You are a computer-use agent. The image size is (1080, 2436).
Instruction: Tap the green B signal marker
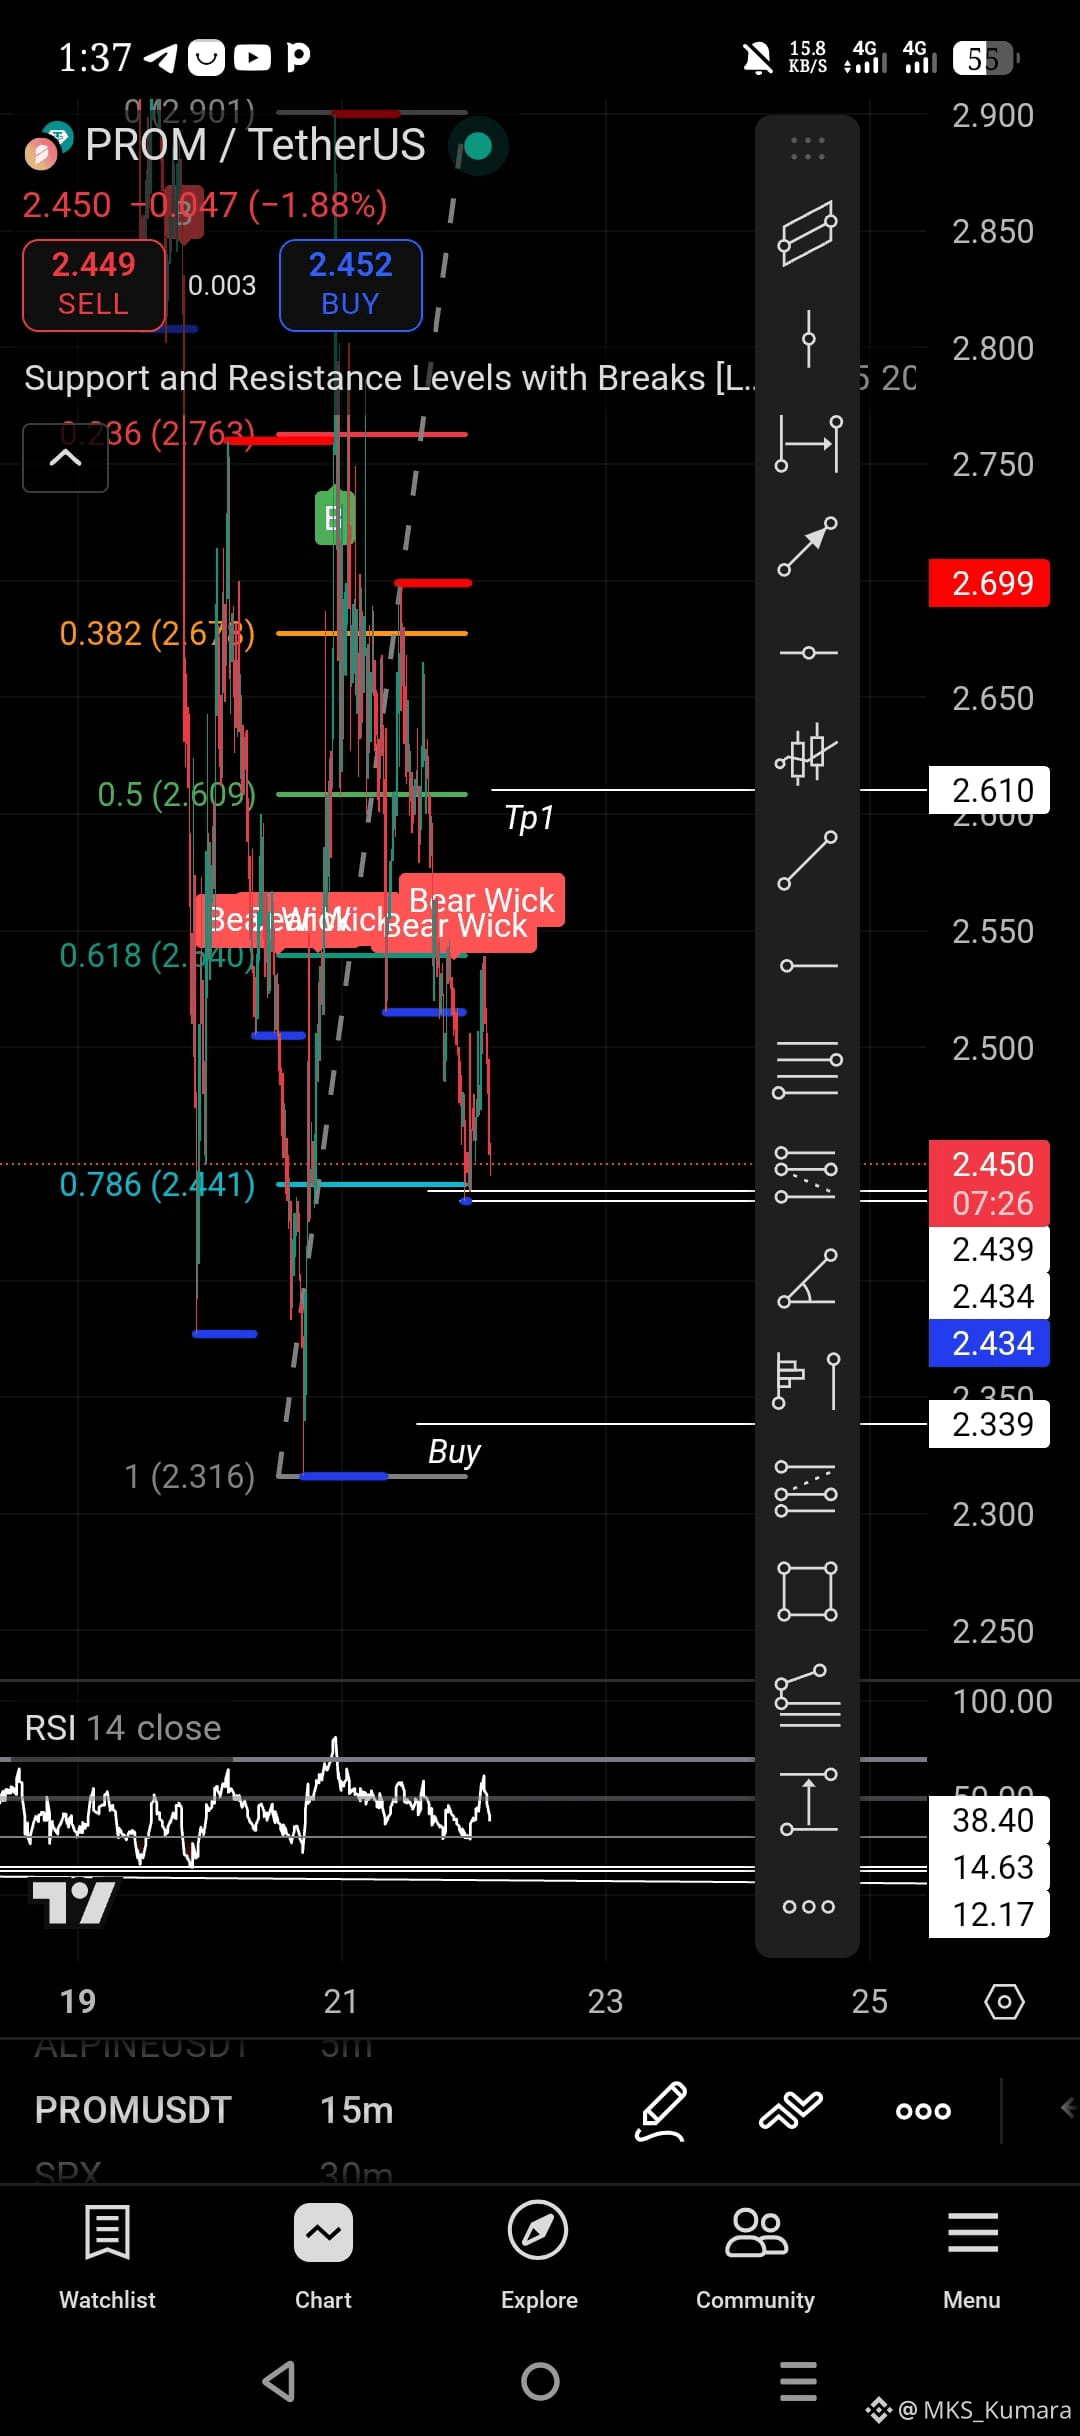333,517
